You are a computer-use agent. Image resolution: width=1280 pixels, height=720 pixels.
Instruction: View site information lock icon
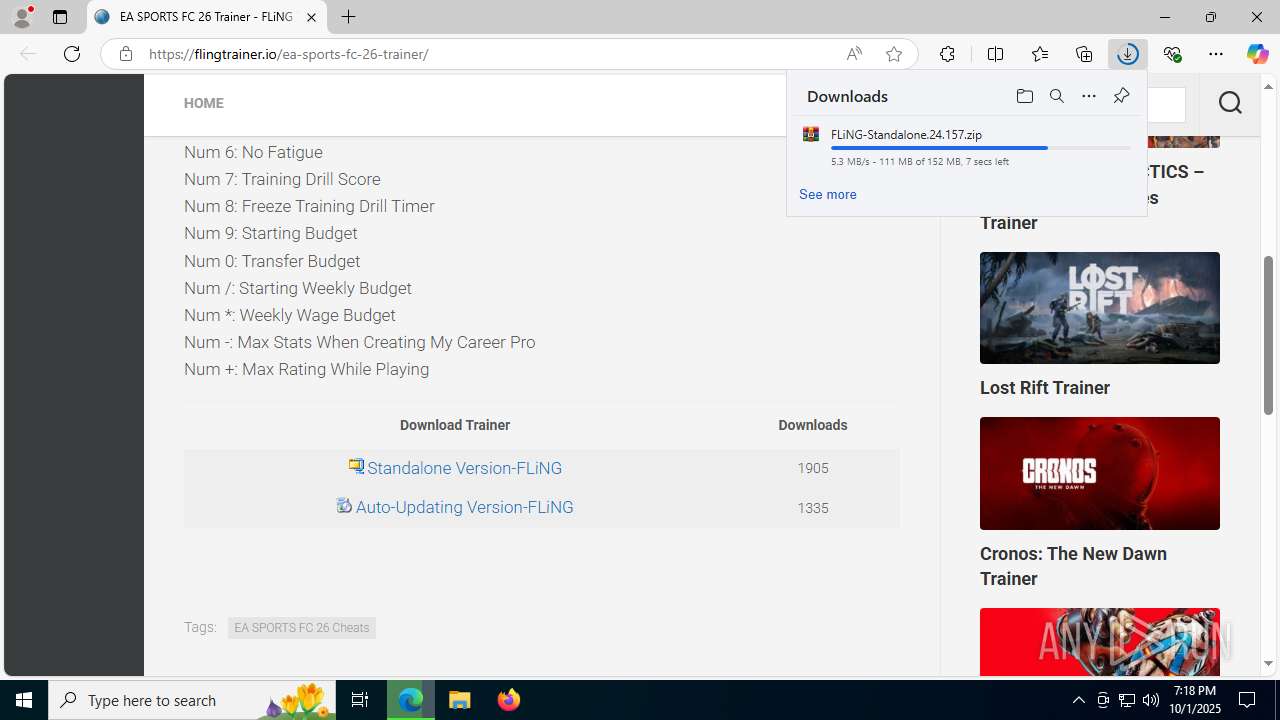[x=125, y=54]
